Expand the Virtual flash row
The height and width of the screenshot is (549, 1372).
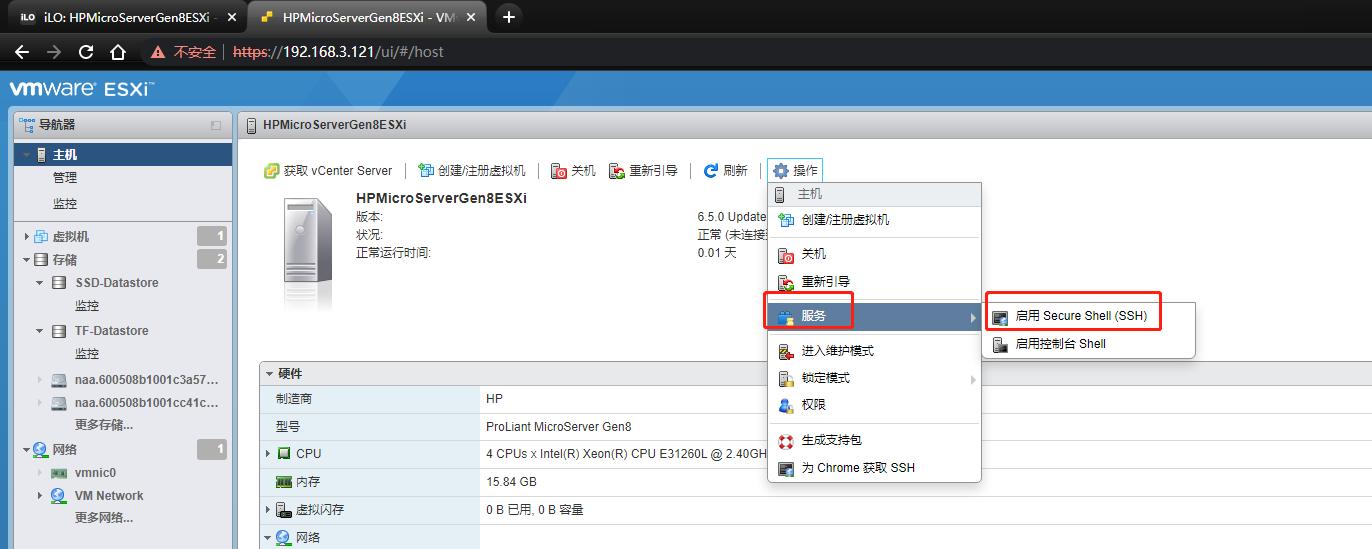pyautogui.click(x=268, y=510)
